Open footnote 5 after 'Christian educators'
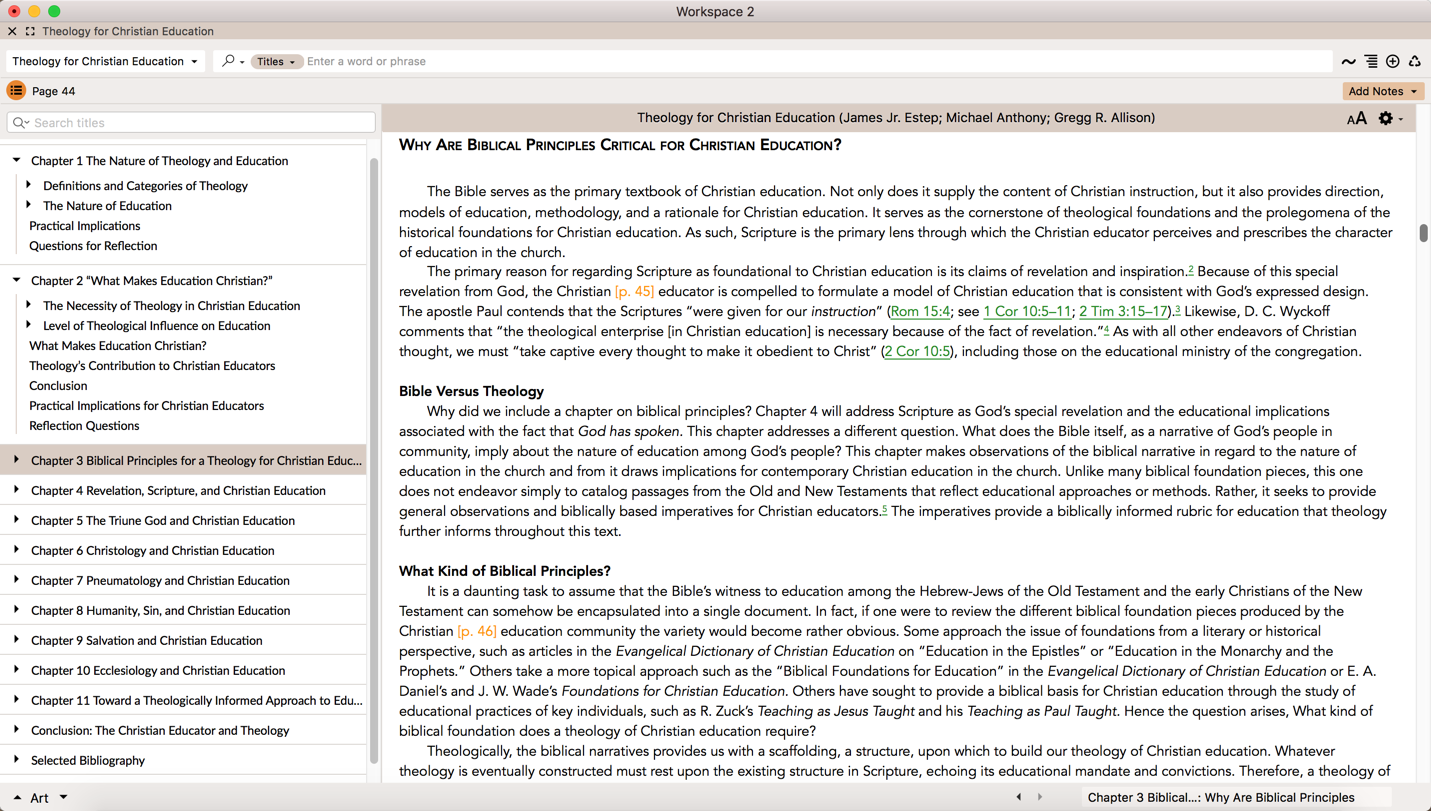 (884, 509)
